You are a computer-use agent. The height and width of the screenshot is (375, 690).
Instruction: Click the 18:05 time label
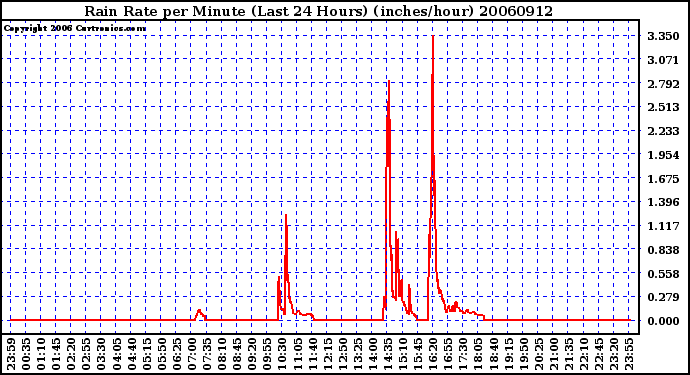click(x=478, y=354)
